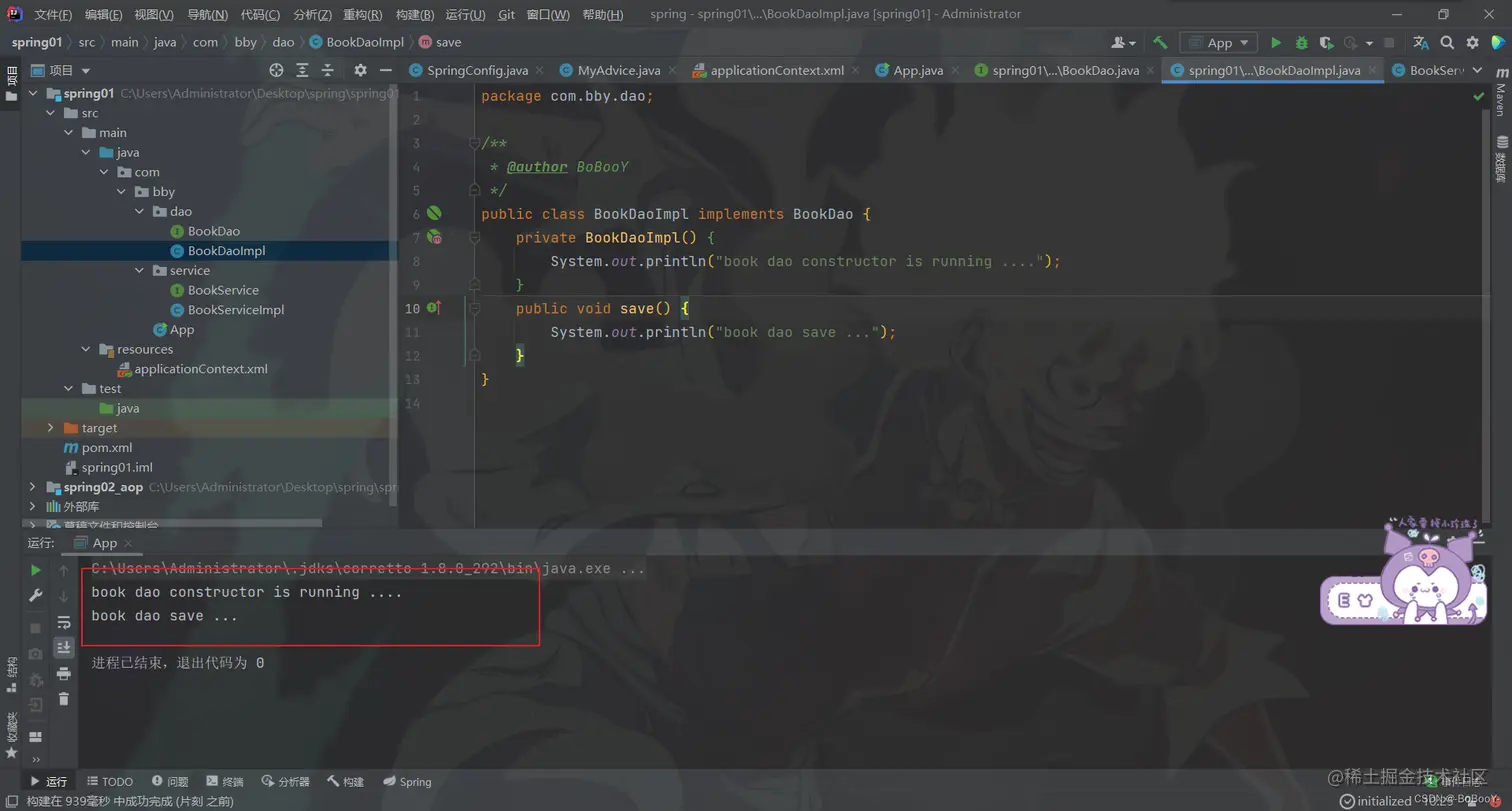Open the Spring tool window
This screenshot has height=811, width=1512.
pyautogui.click(x=407, y=781)
